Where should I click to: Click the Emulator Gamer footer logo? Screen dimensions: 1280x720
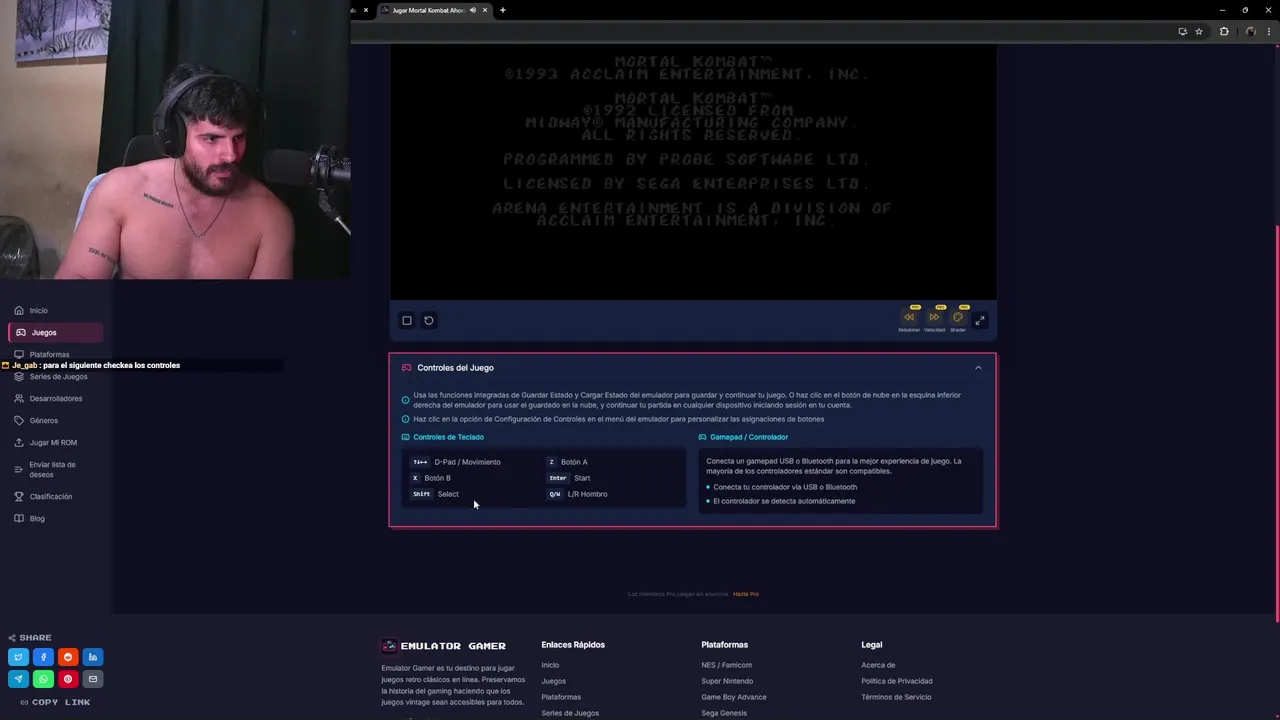(x=444, y=646)
